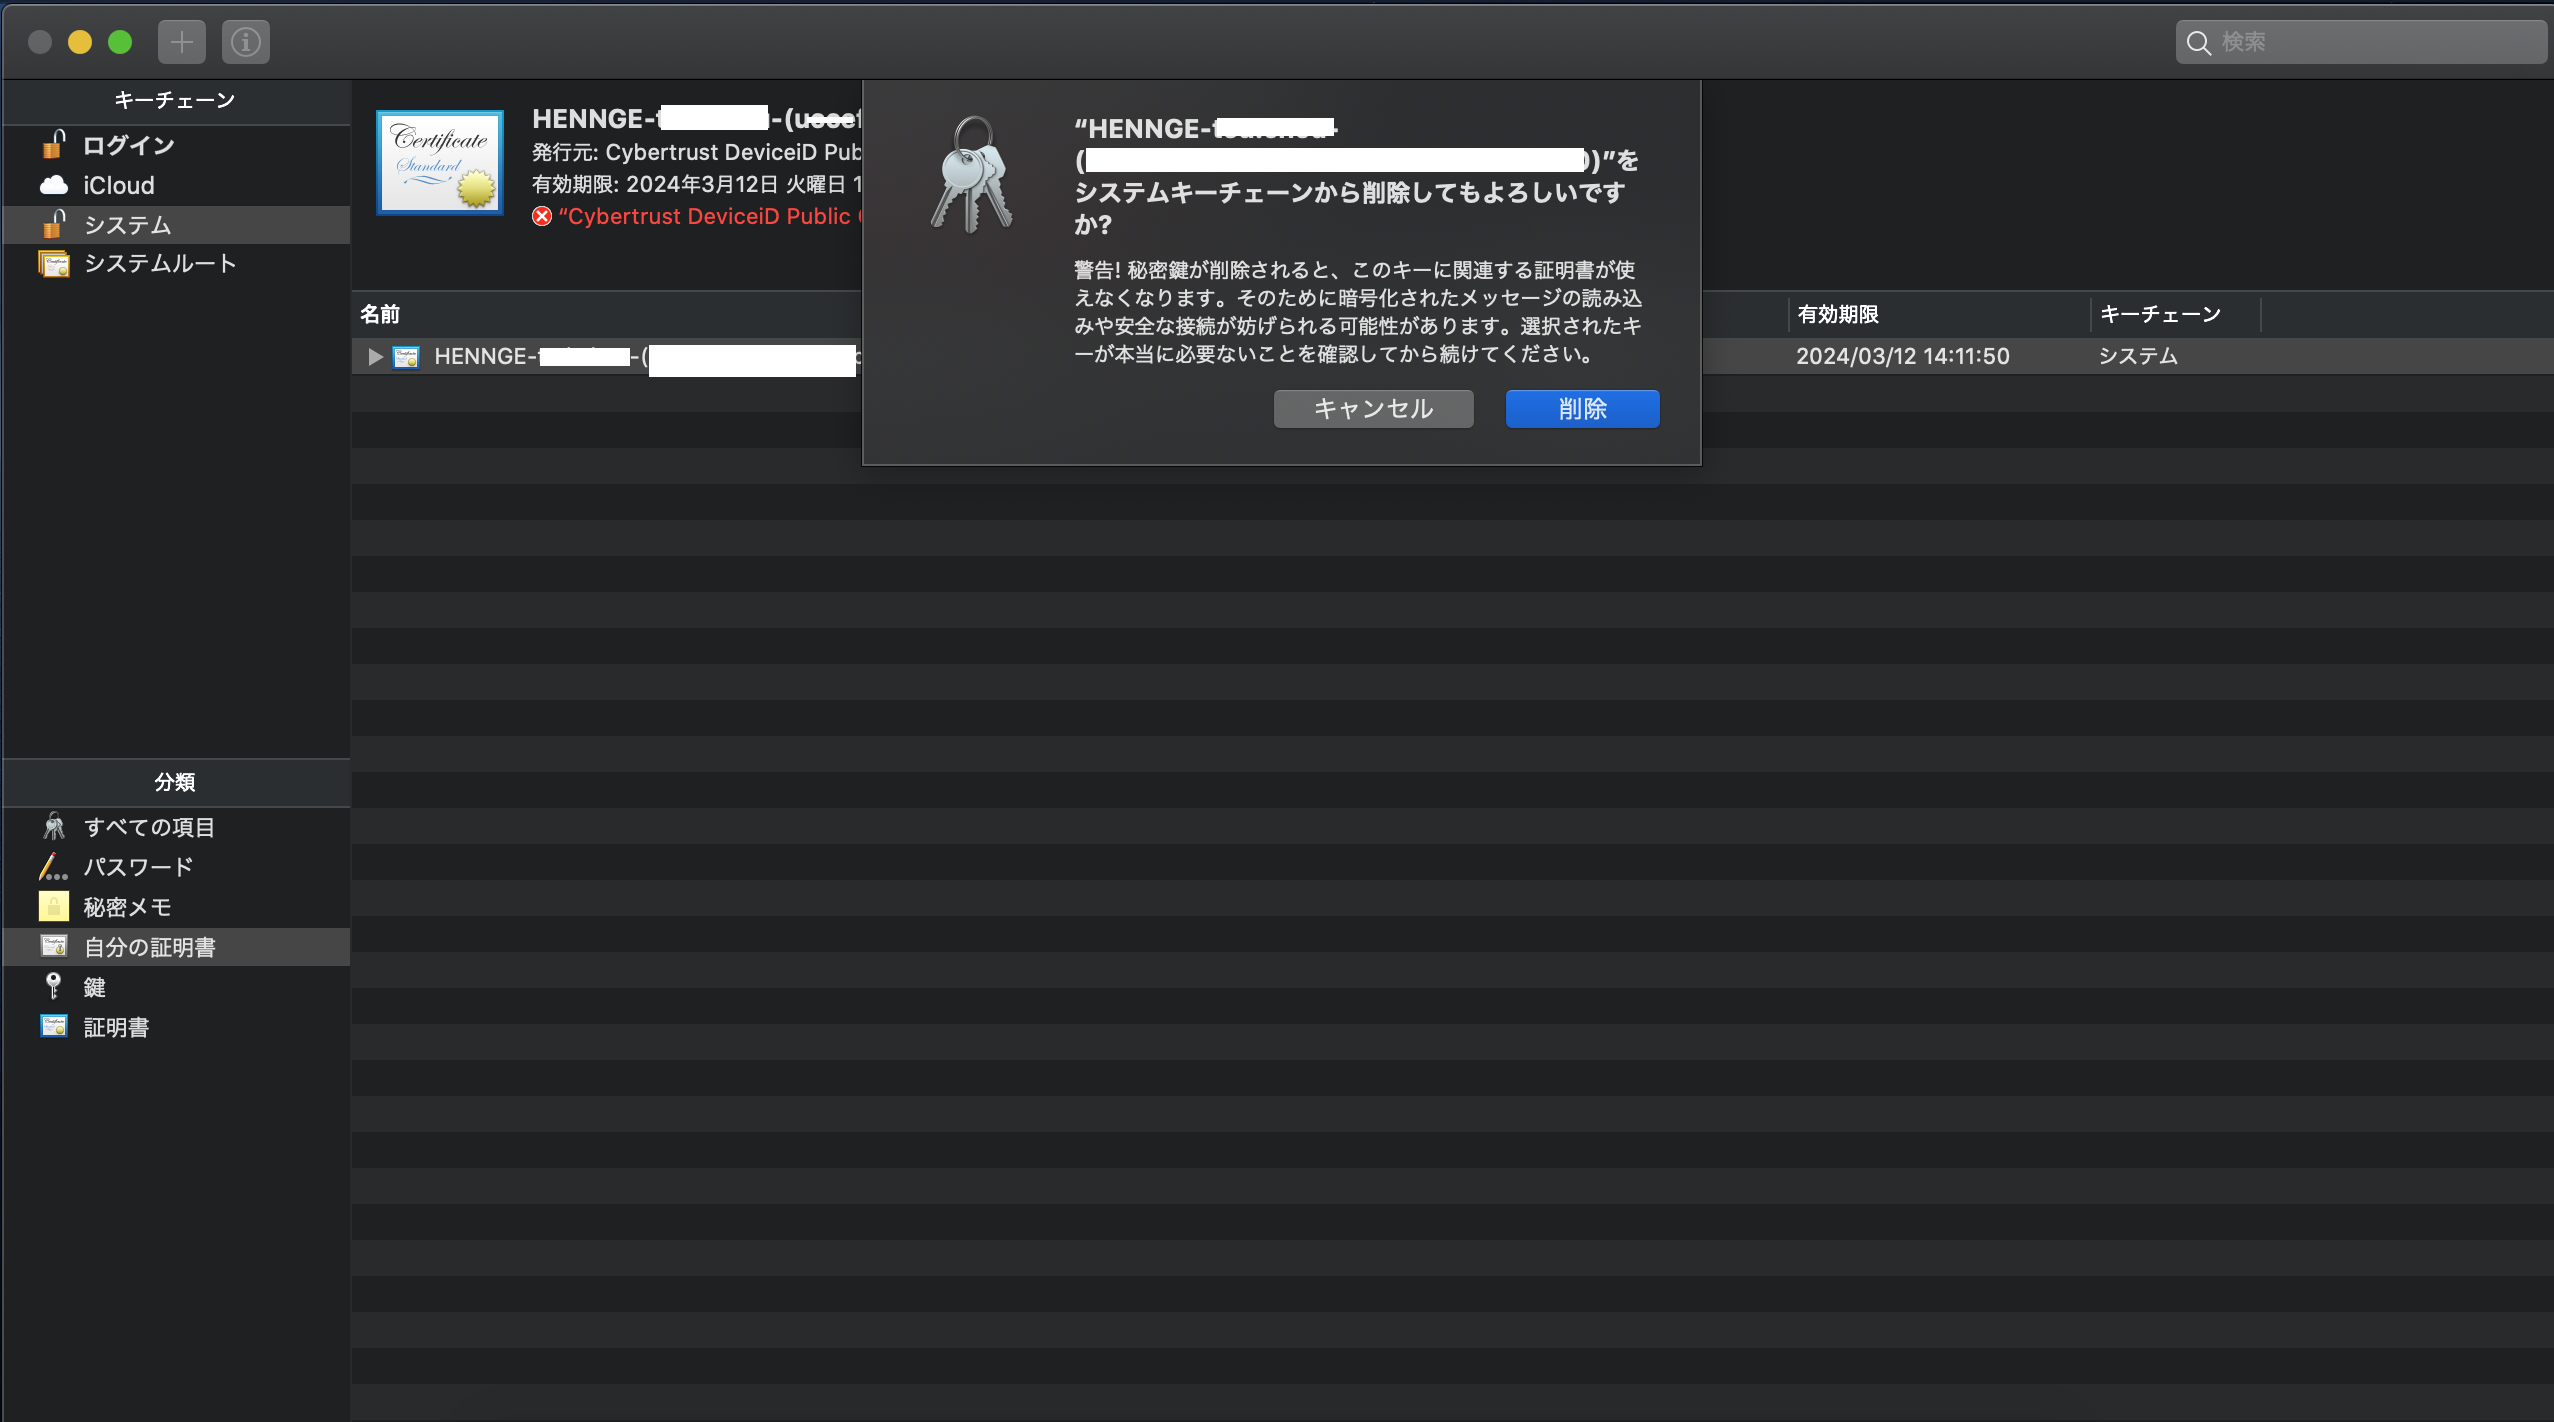Click the キャンセル button in the dialog
This screenshot has height=1422, width=2554.
pos(1372,408)
